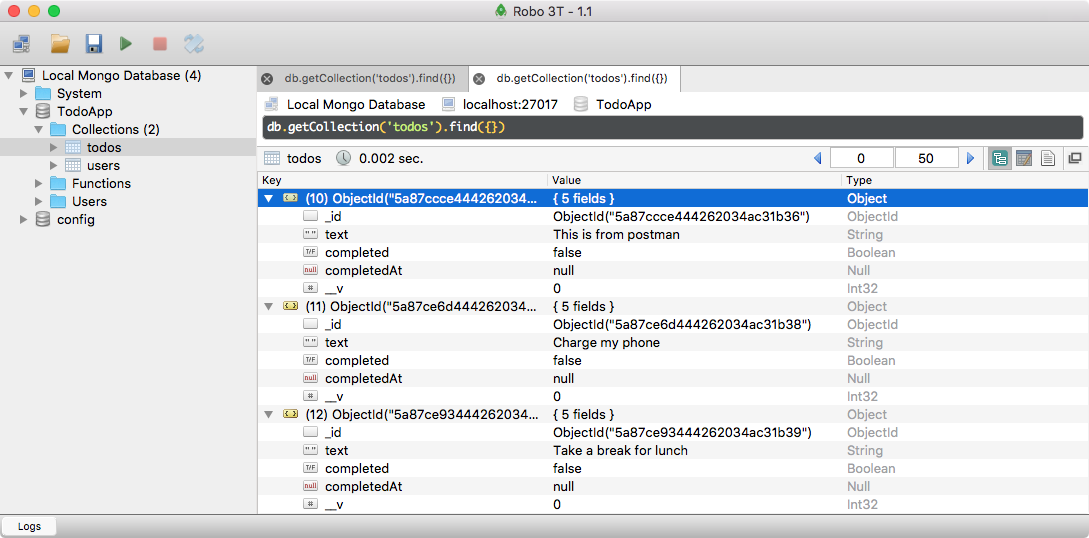Stop execution using the red square icon
Image resolution: width=1089 pixels, height=538 pixels.
159,44
